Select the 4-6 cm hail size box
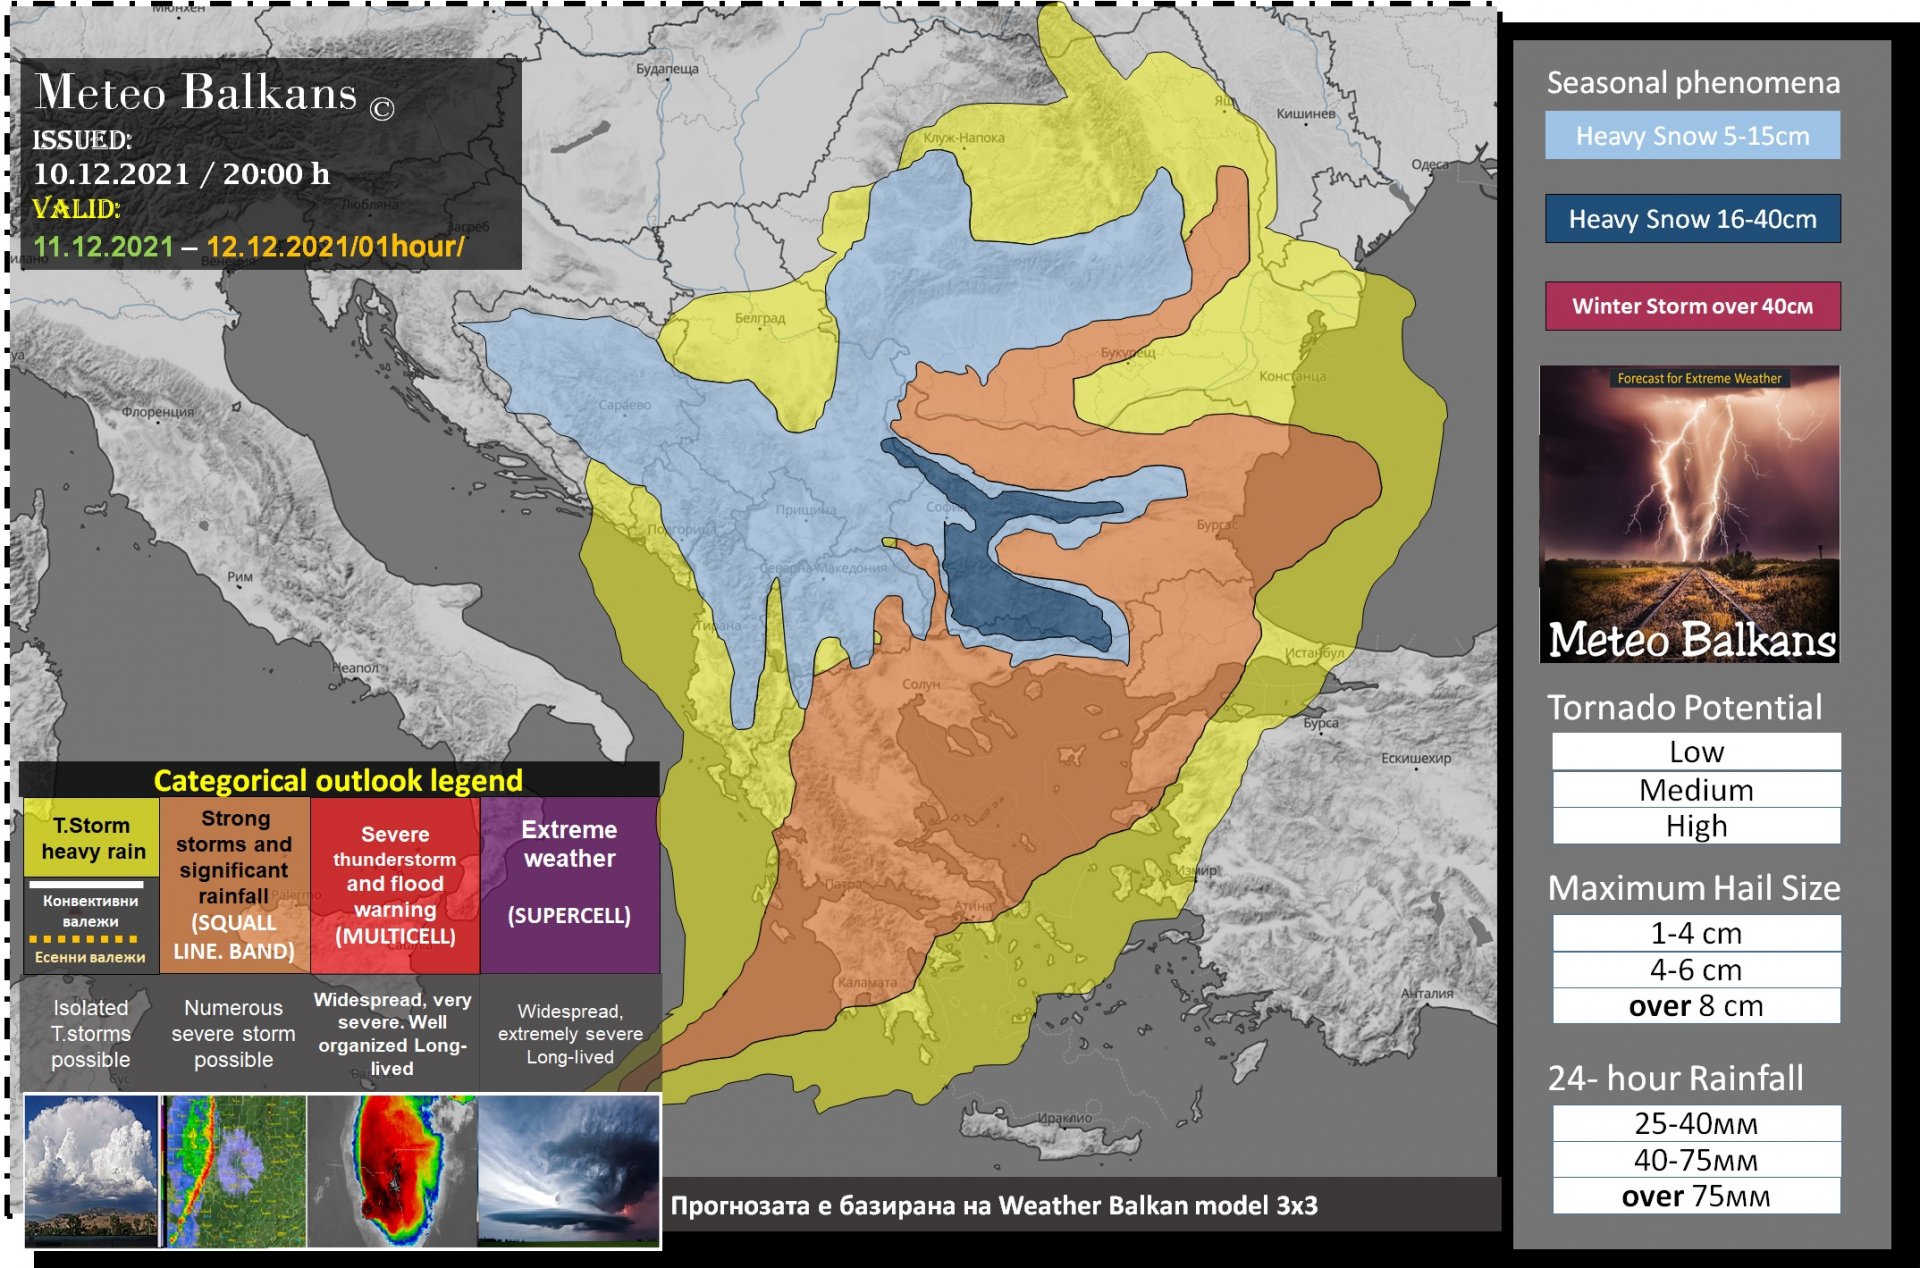This screenshot has width=1920, height=1268. 1696,969
